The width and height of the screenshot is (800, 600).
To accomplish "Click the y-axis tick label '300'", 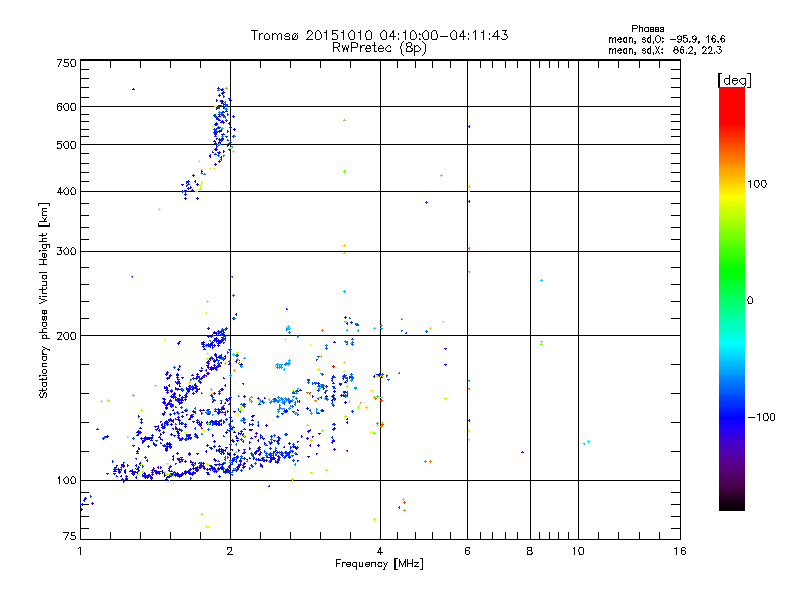I will coord(66,251).
